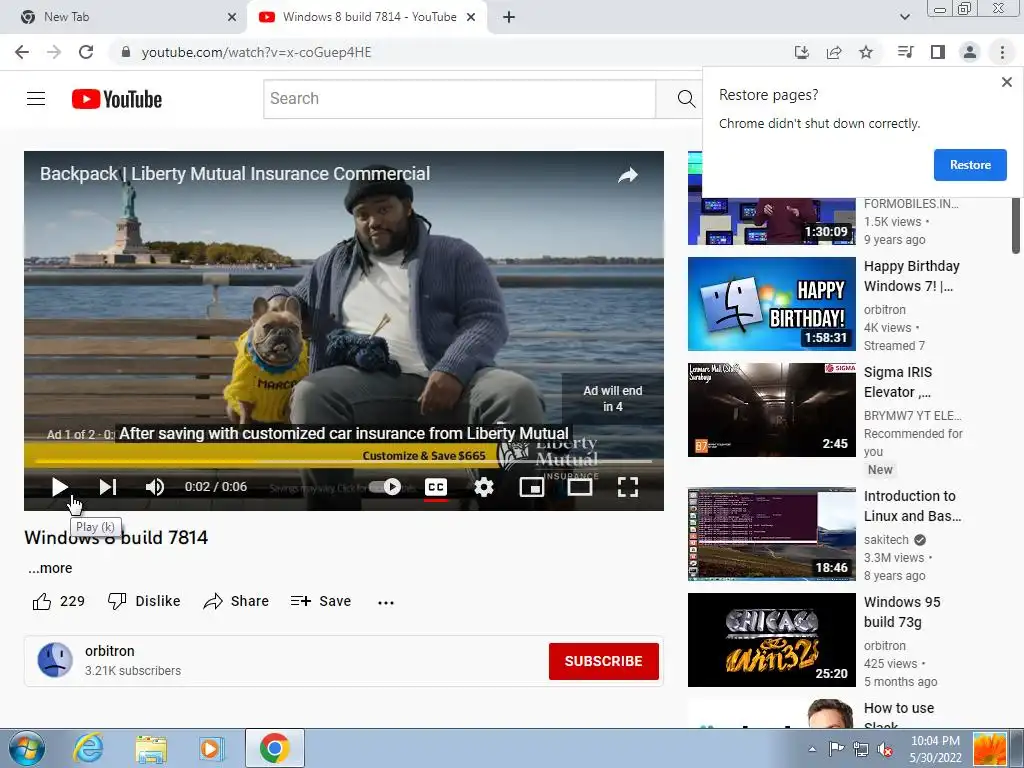Click the magnifier search button
This screenshot has width=1024, height=768.
tap(686, 99)
